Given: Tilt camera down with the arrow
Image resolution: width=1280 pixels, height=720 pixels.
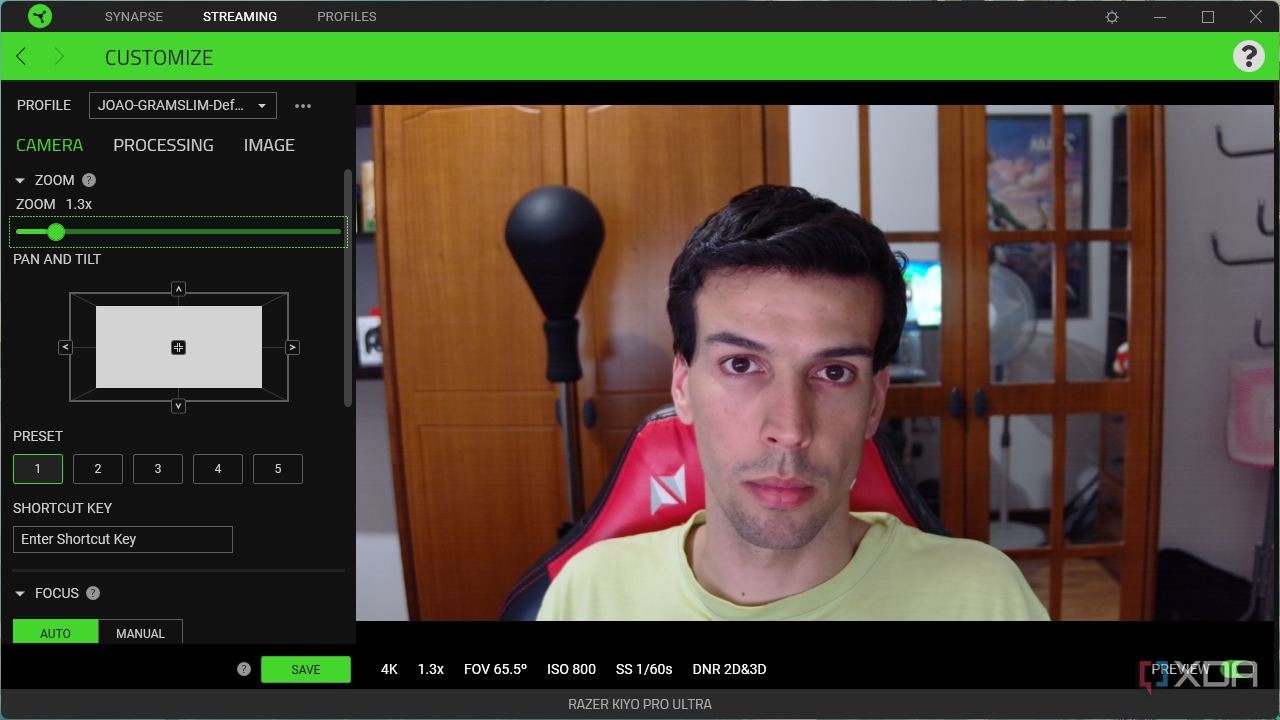Looking at the screenshot, I should pyautogui.click(x=178, y=406).
